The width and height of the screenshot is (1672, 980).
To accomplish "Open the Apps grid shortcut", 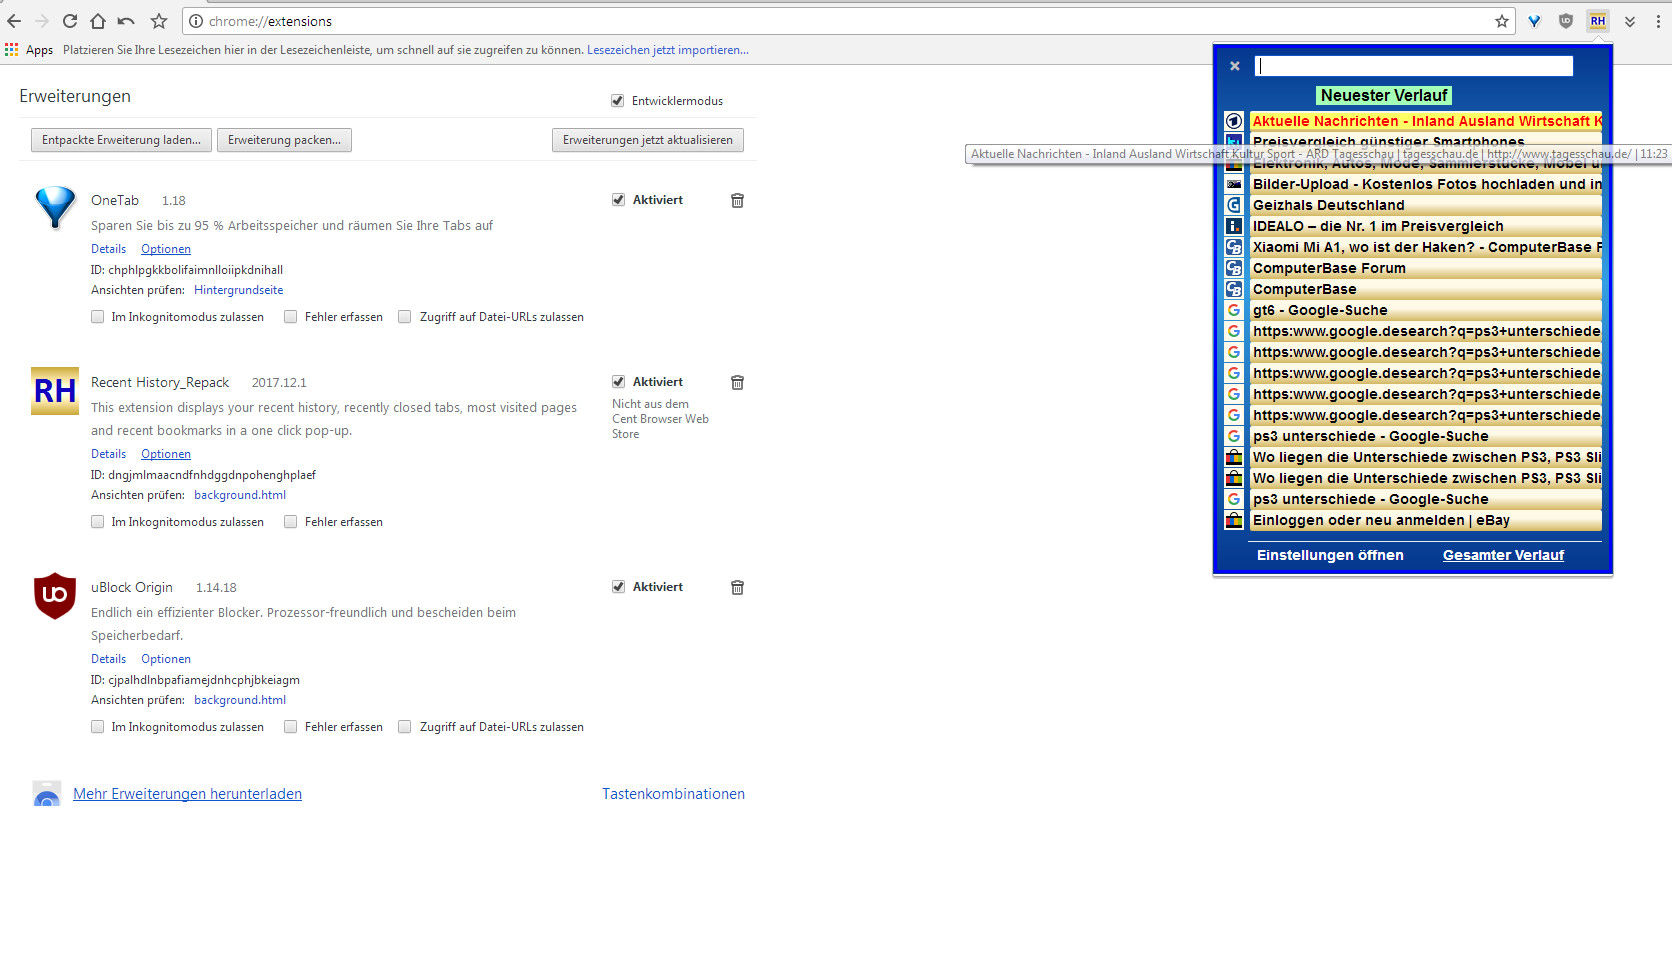I will click(29, 50).
